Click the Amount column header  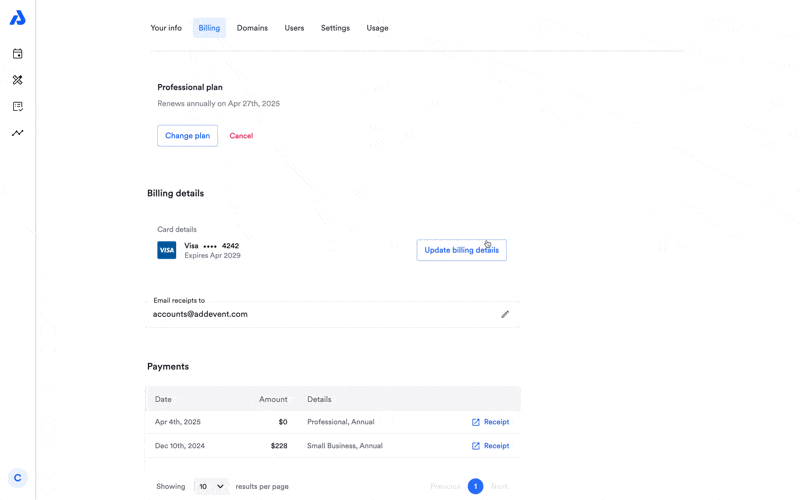pyautogui.click(x=273, y=399)
